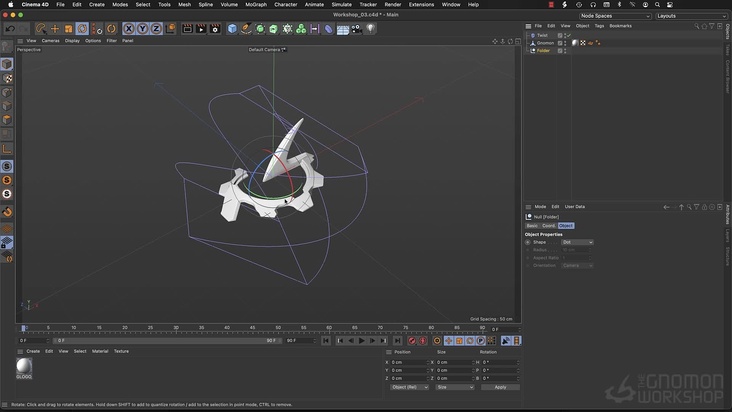Open the Shape dropdown set to Dot
Viewport: 732px width, 412px height.
[x=577, y=242]
